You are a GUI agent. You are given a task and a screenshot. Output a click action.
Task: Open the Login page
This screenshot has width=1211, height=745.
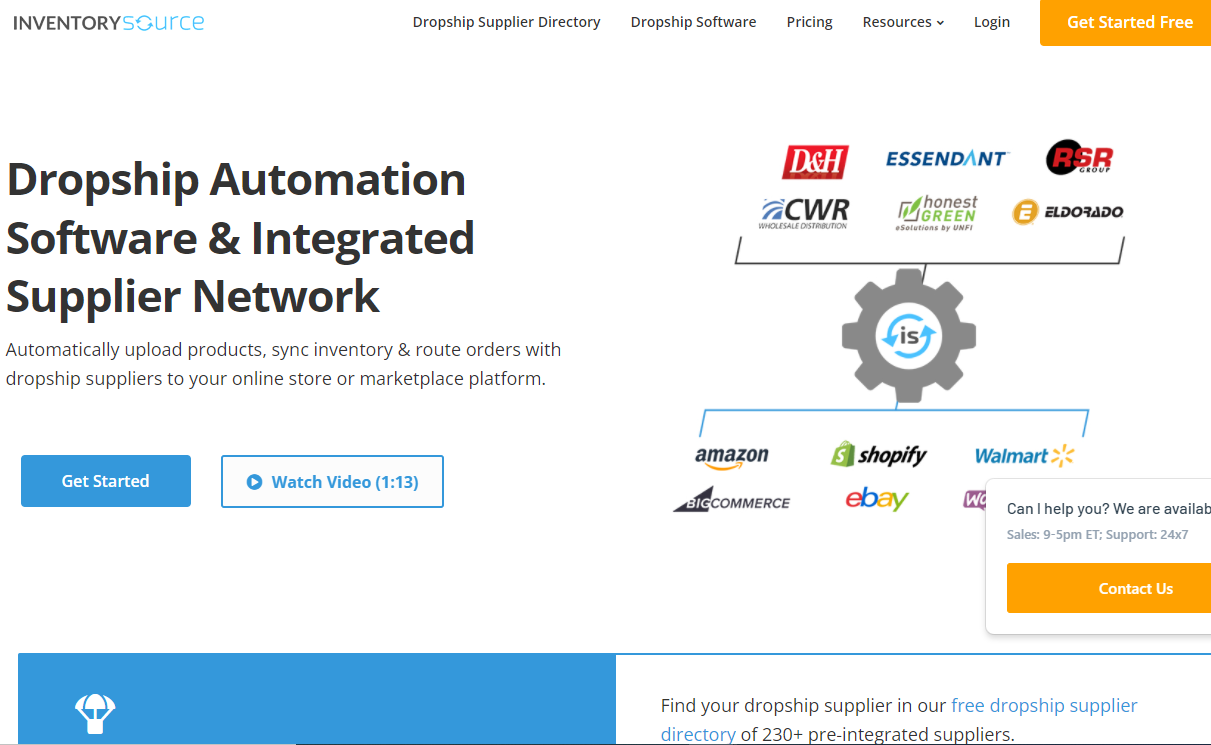[x=992, y=22]
